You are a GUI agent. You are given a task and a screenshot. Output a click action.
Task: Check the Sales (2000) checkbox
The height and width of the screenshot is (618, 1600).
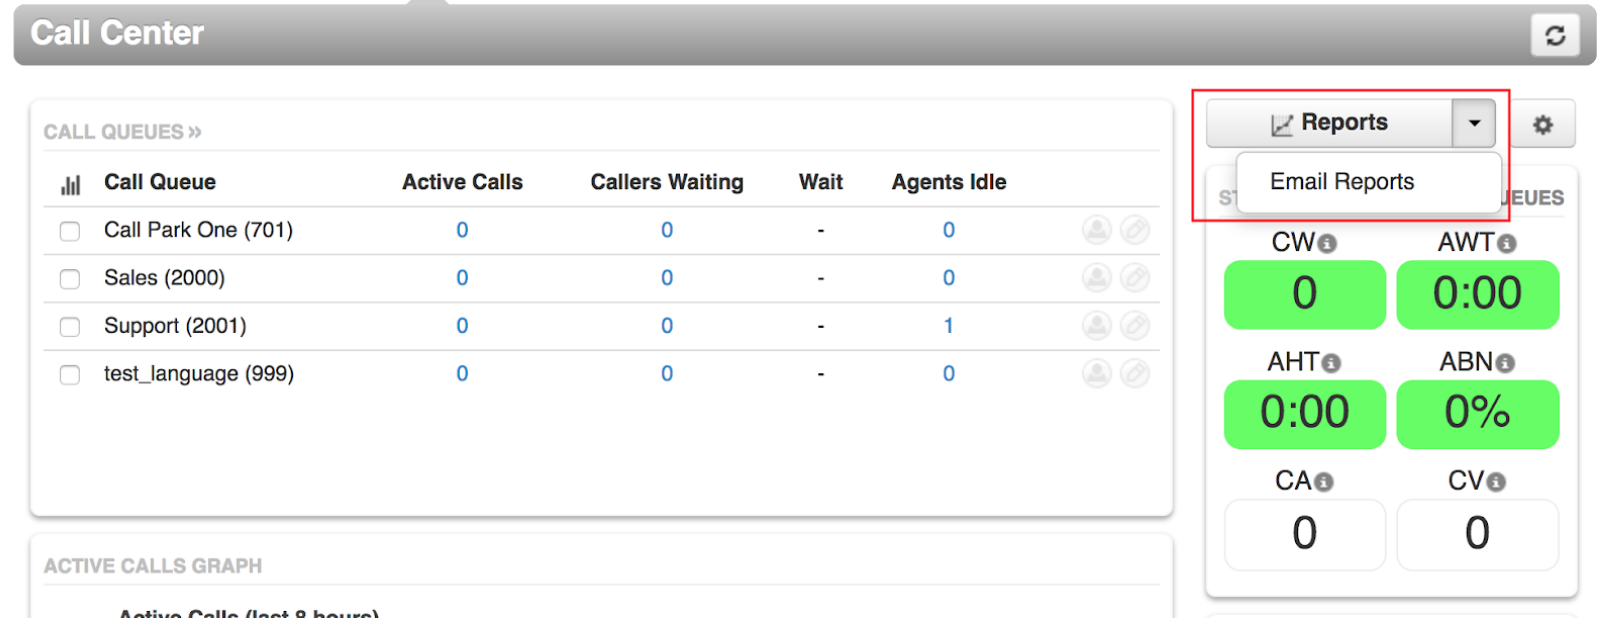(x=69, y=279)
